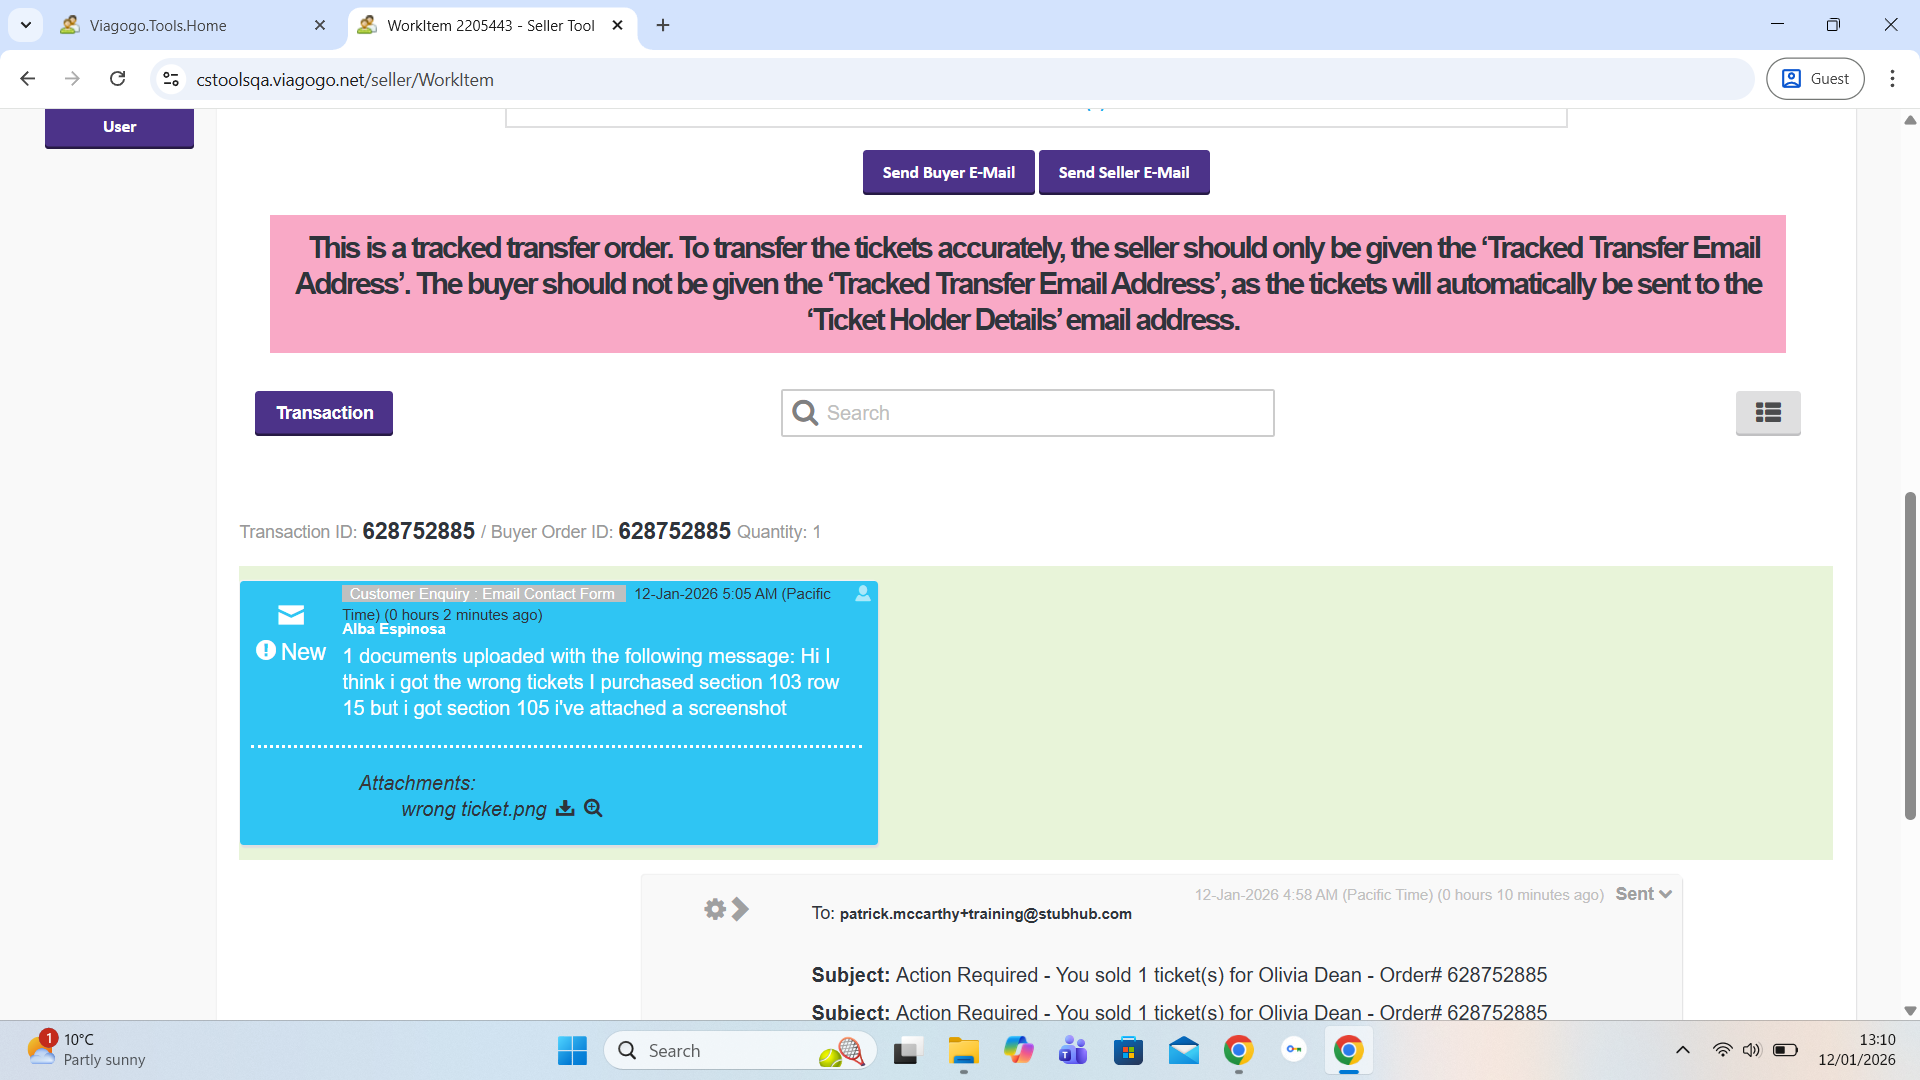Click the User sidebar button
The width and height of the screenshot is (1920, 1080).
point(119,127)
